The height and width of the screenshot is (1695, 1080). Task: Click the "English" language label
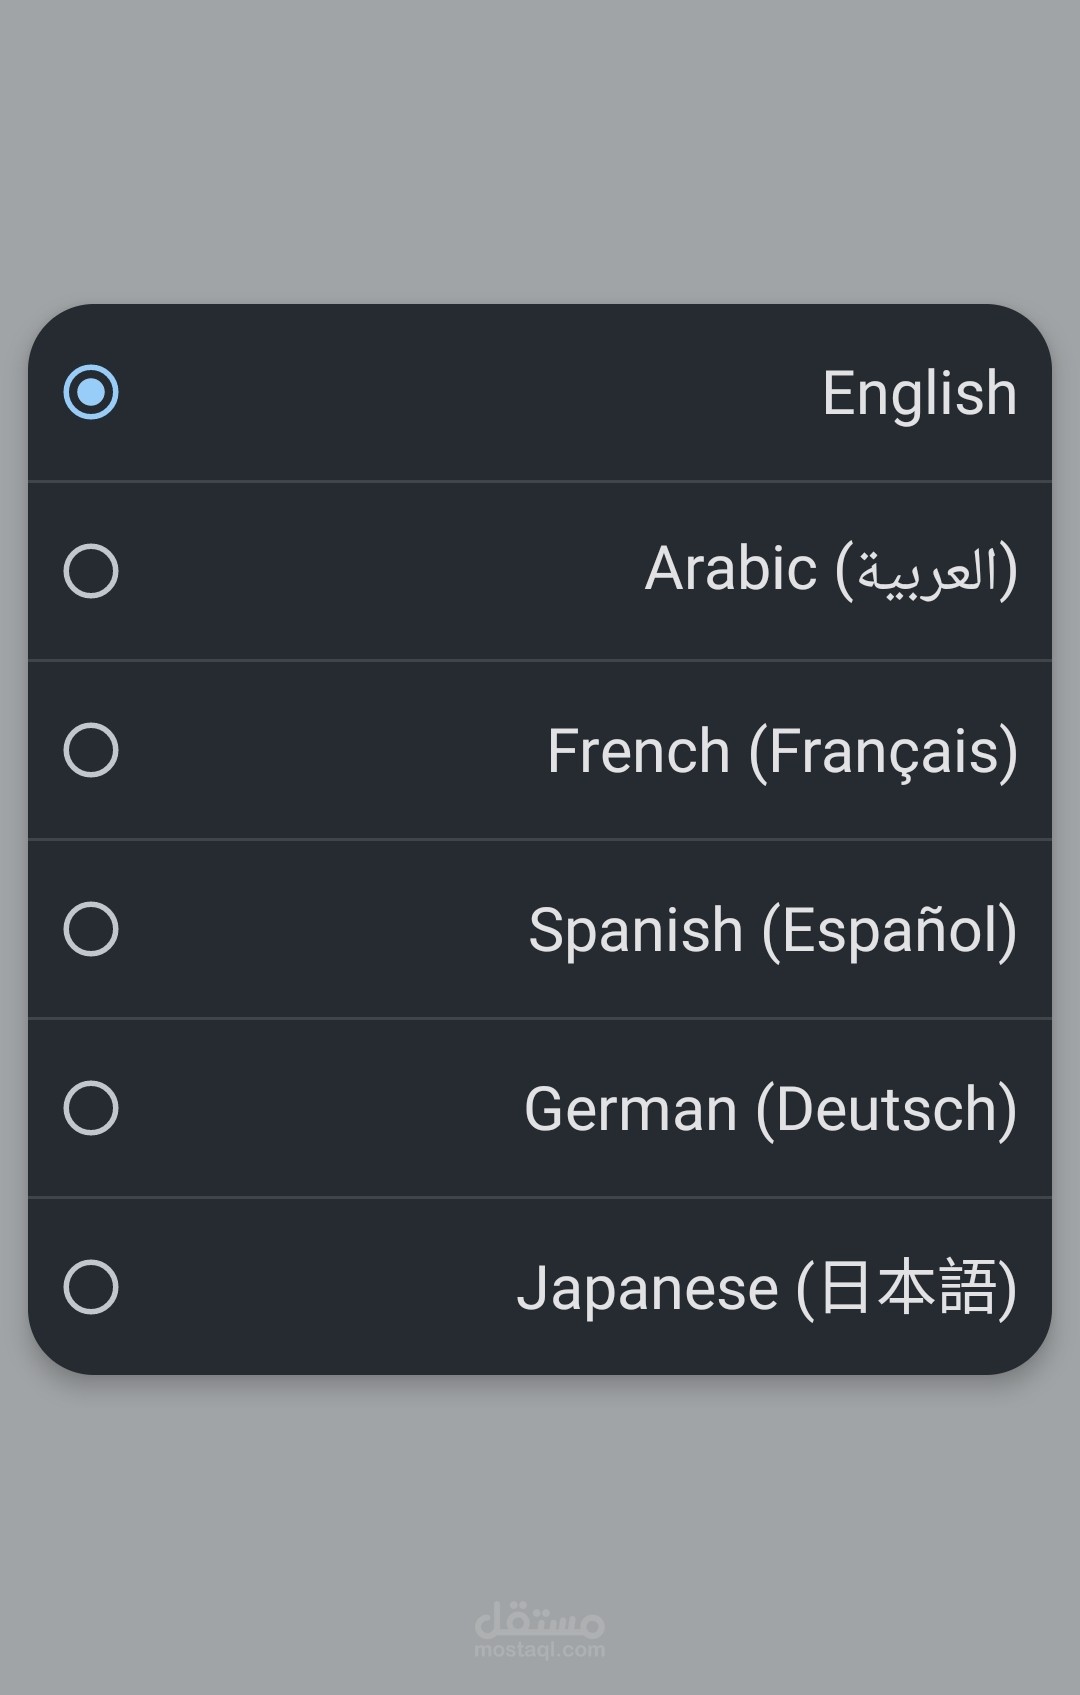[919, 393]
